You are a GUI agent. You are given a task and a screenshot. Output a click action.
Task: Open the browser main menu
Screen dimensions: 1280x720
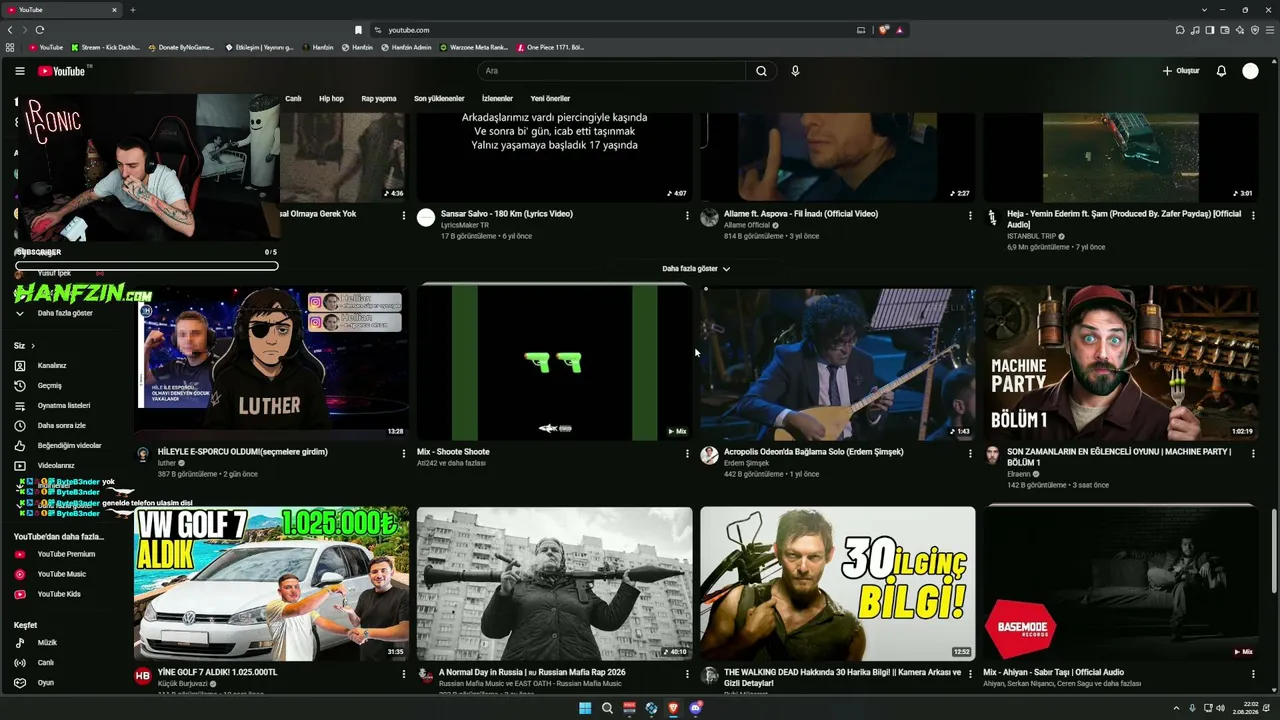1270,30
